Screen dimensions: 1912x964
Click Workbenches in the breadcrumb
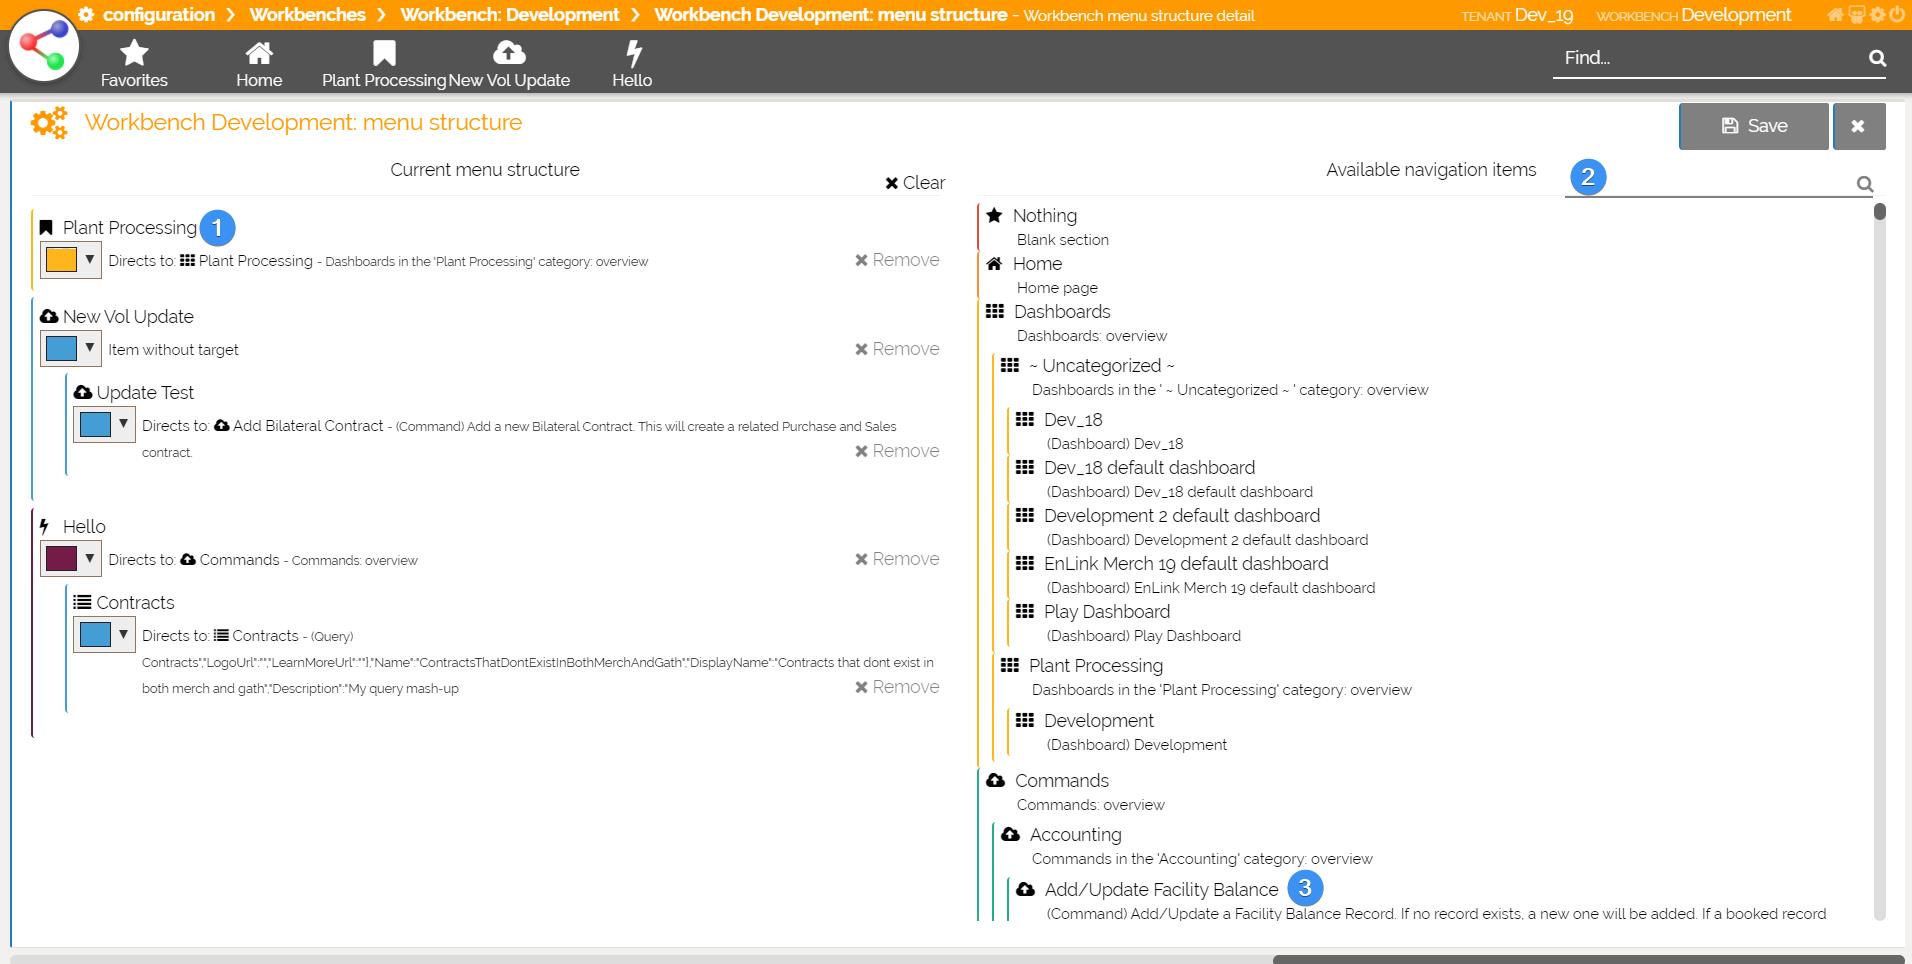307,15
